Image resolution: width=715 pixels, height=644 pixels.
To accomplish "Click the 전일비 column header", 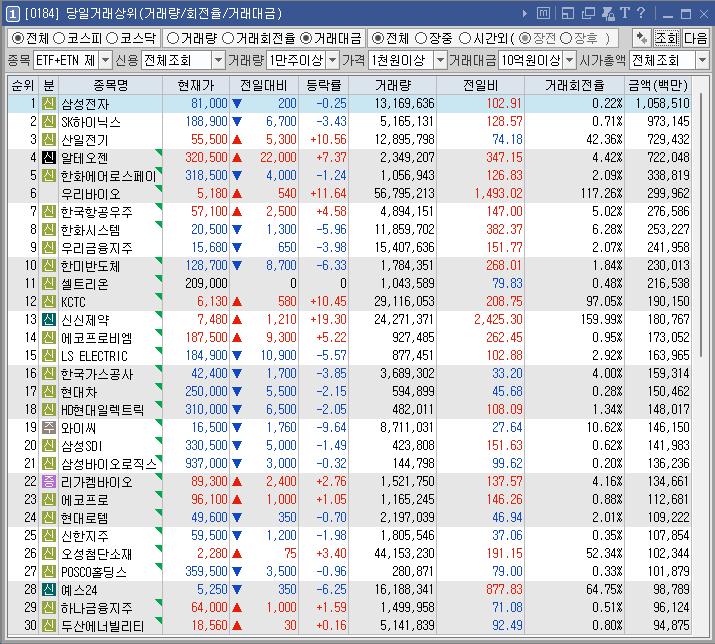I will pyautogui.click(x=480, y=85).
